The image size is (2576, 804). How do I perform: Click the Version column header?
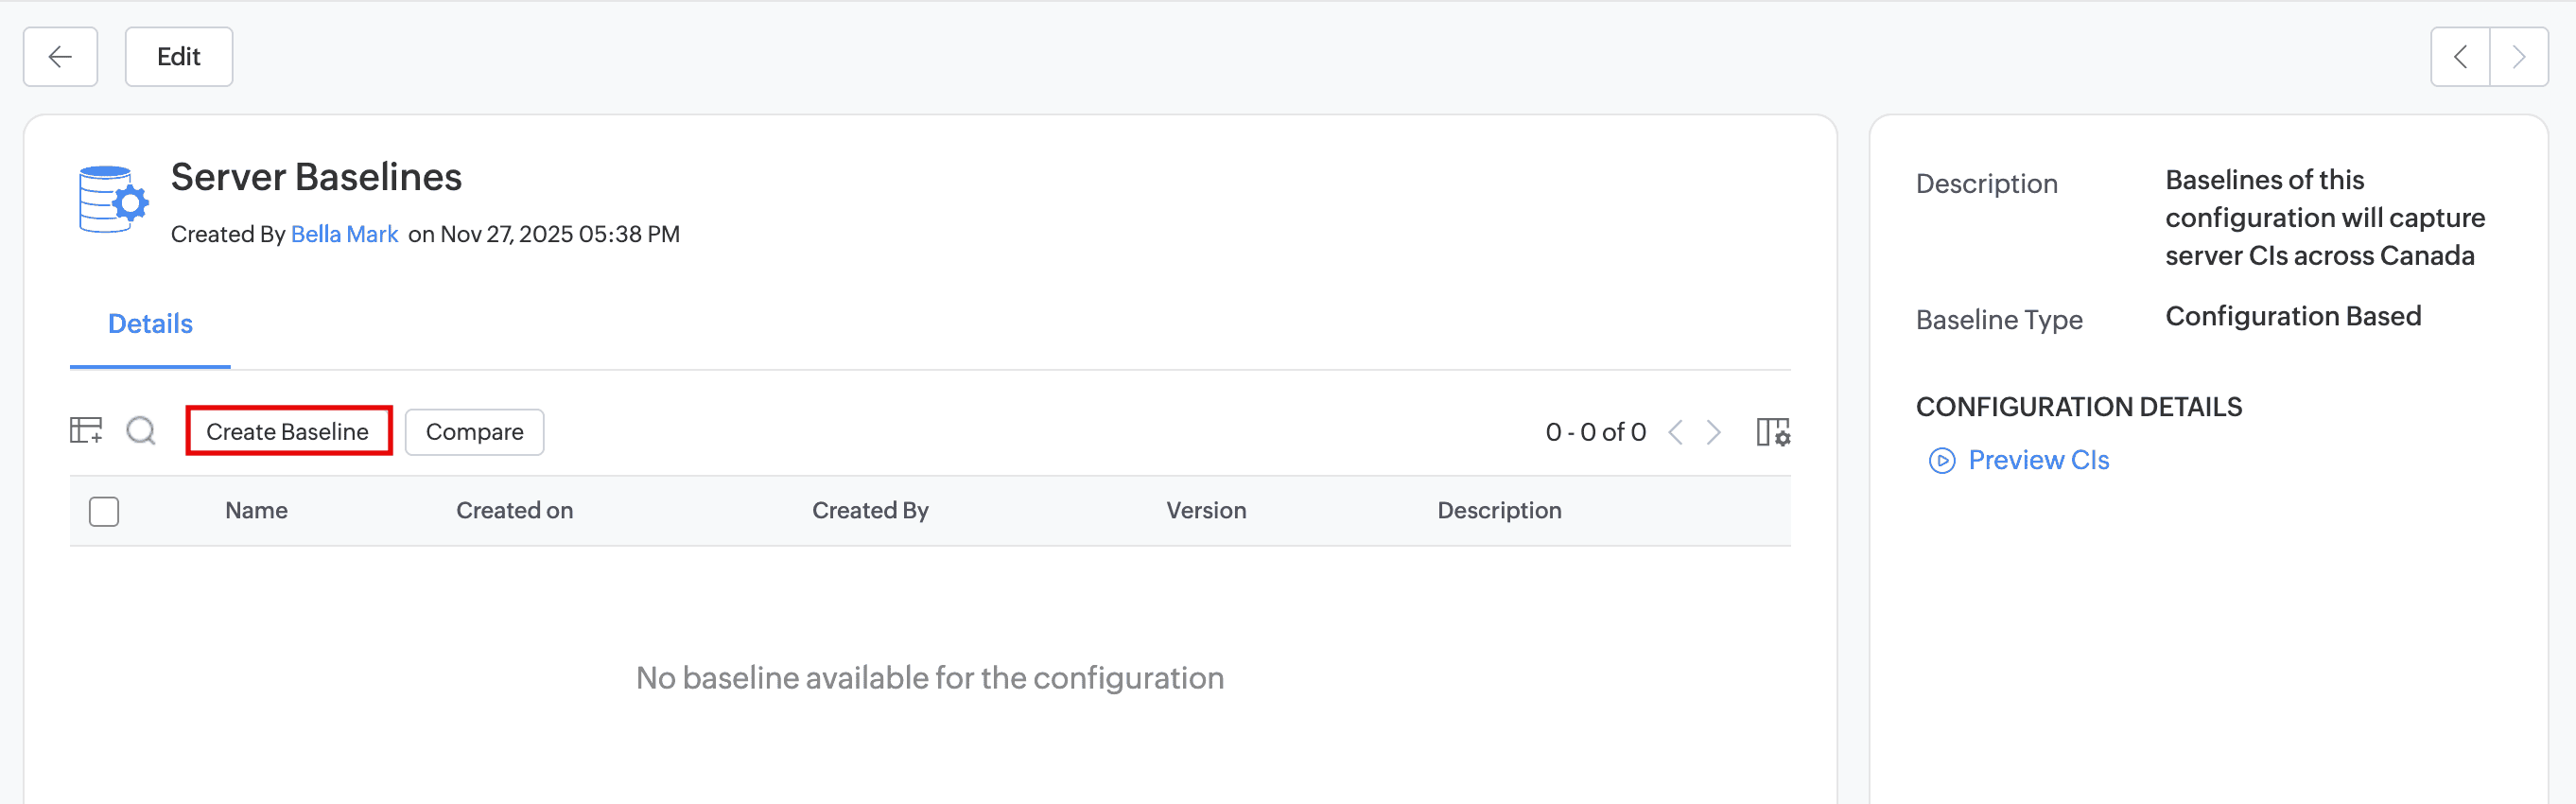coord(1206,511)
